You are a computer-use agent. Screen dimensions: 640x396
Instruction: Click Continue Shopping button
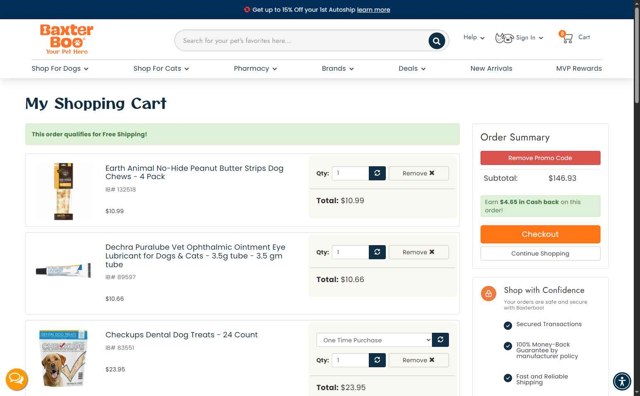540,254
